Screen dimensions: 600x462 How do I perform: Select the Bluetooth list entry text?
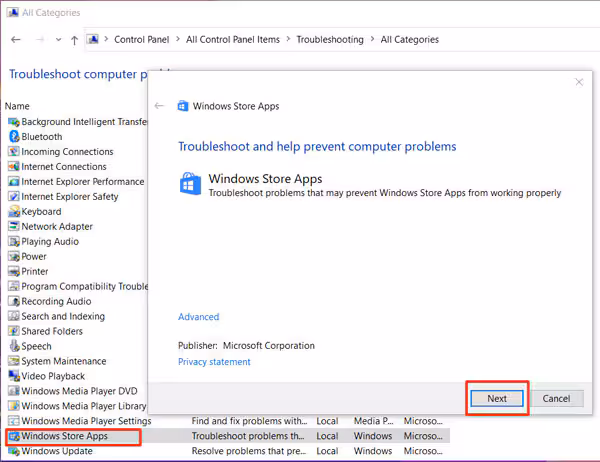coord(42,137)
